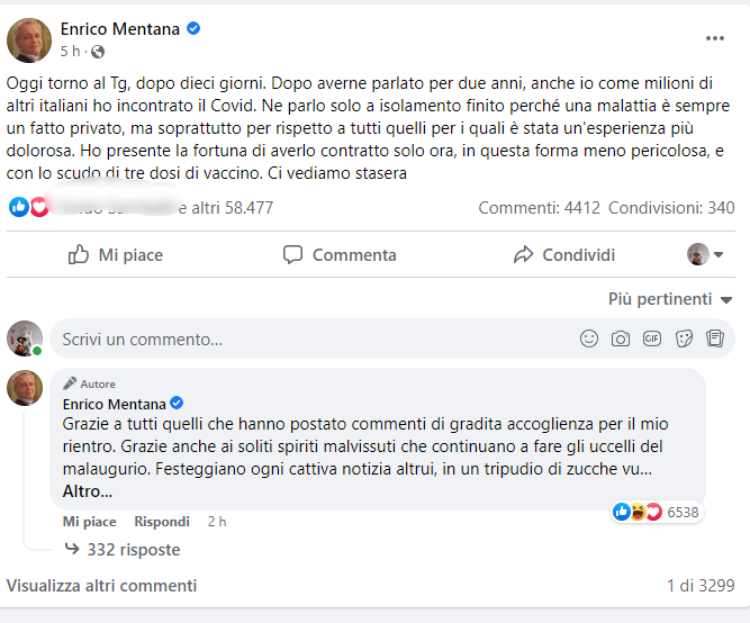
Task: Click the Scrivi un commento input field
Action: point(300,339)
